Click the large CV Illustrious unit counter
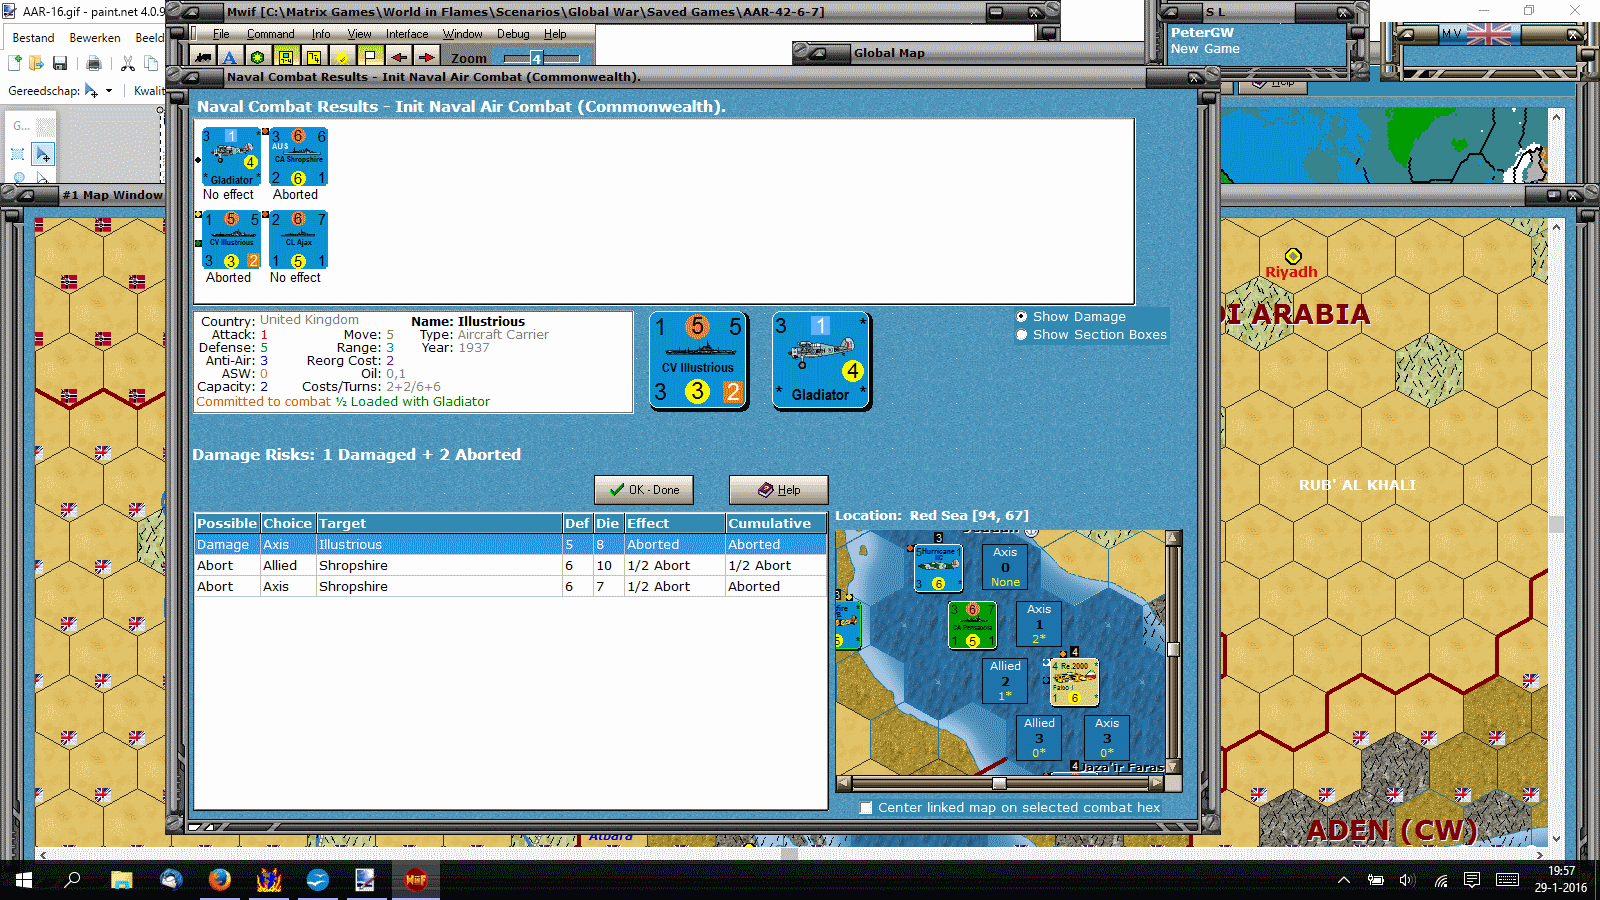The width and height of the screenshot is (1600, 900). pos(698,360)
